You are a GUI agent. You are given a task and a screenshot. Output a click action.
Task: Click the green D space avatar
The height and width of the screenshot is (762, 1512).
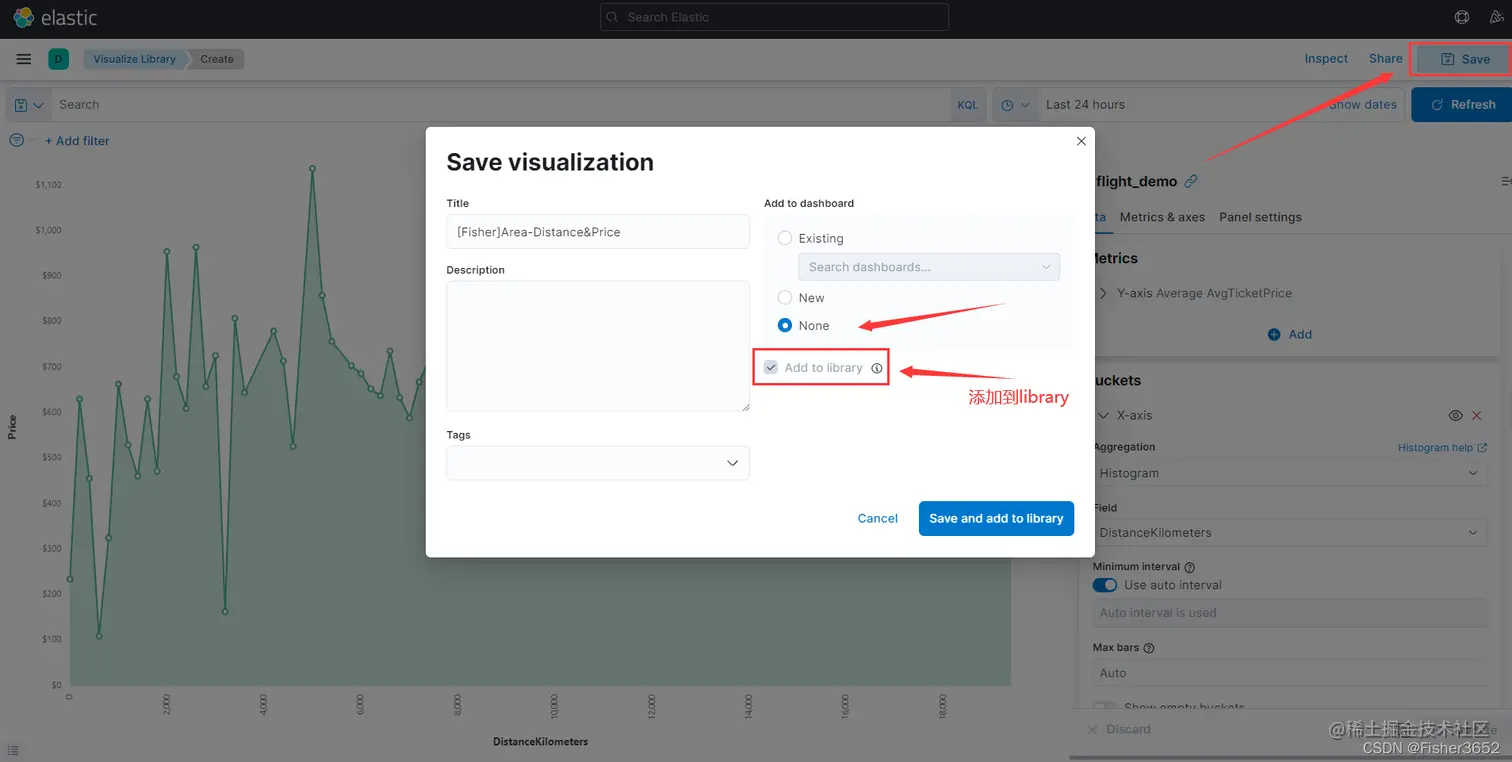(58, 59)
